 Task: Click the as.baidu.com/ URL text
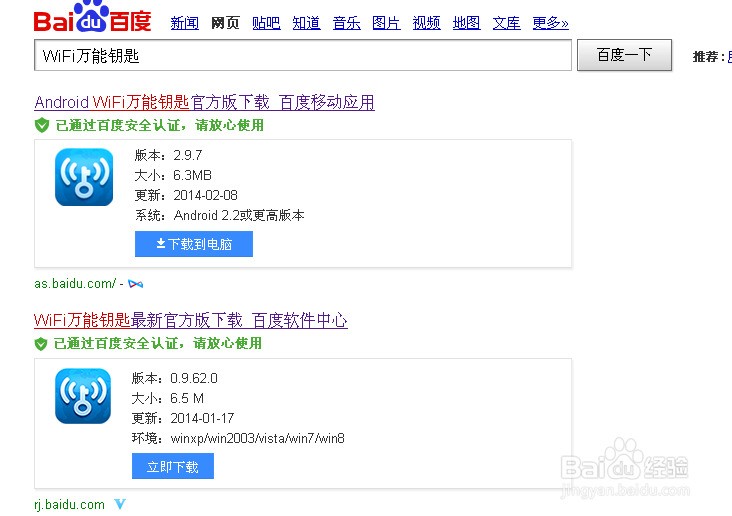tap(75, 283)
